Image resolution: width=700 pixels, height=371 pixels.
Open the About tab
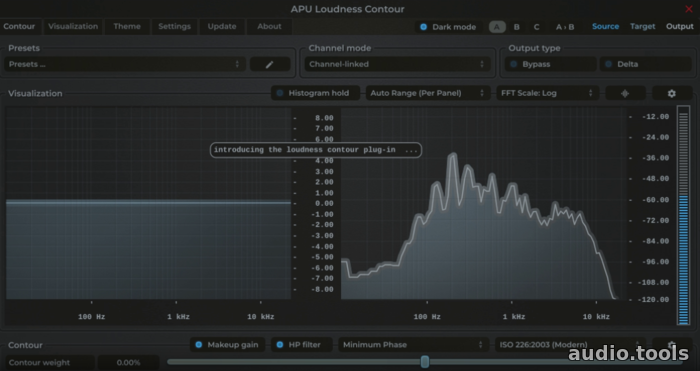269,26
